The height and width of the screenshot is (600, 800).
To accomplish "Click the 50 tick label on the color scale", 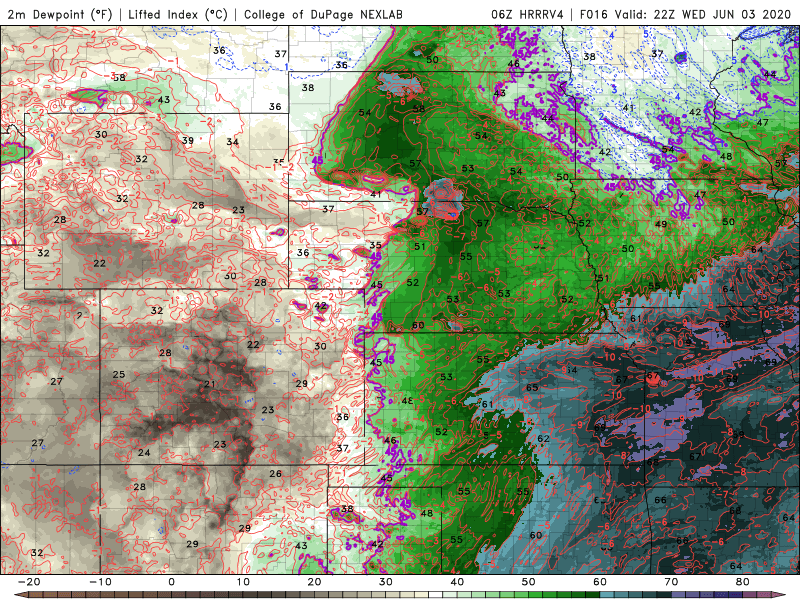I will pos(529,582).
